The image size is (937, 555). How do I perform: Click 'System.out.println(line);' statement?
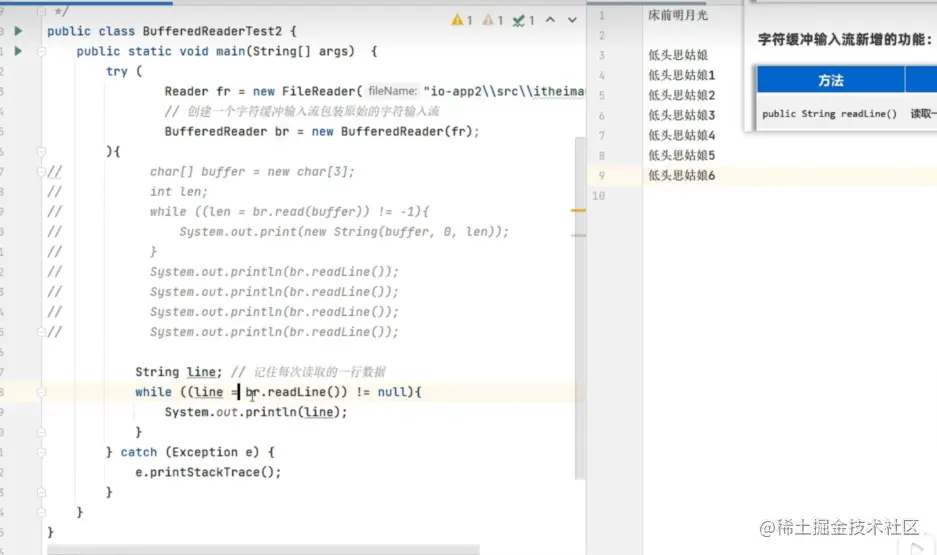[256, 412]
